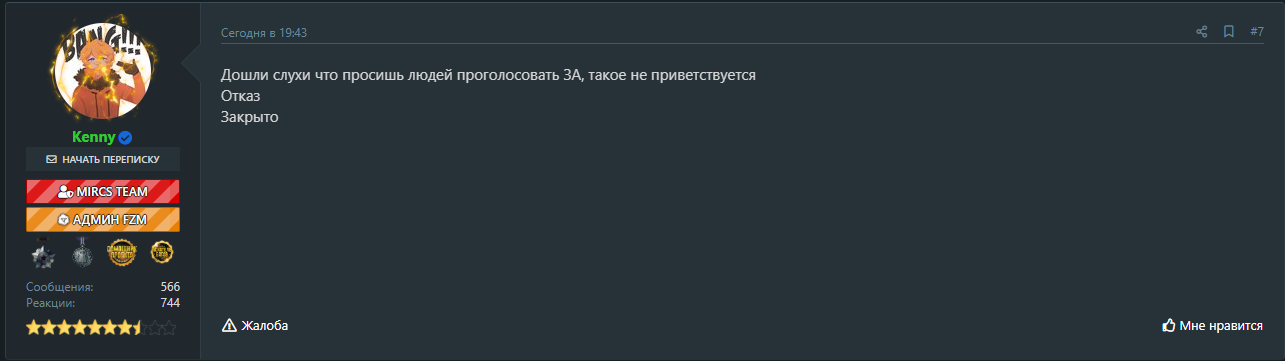1285x361 pixels.
Task: Open Kenny's reactions count 744
Action: coord(170,303)
